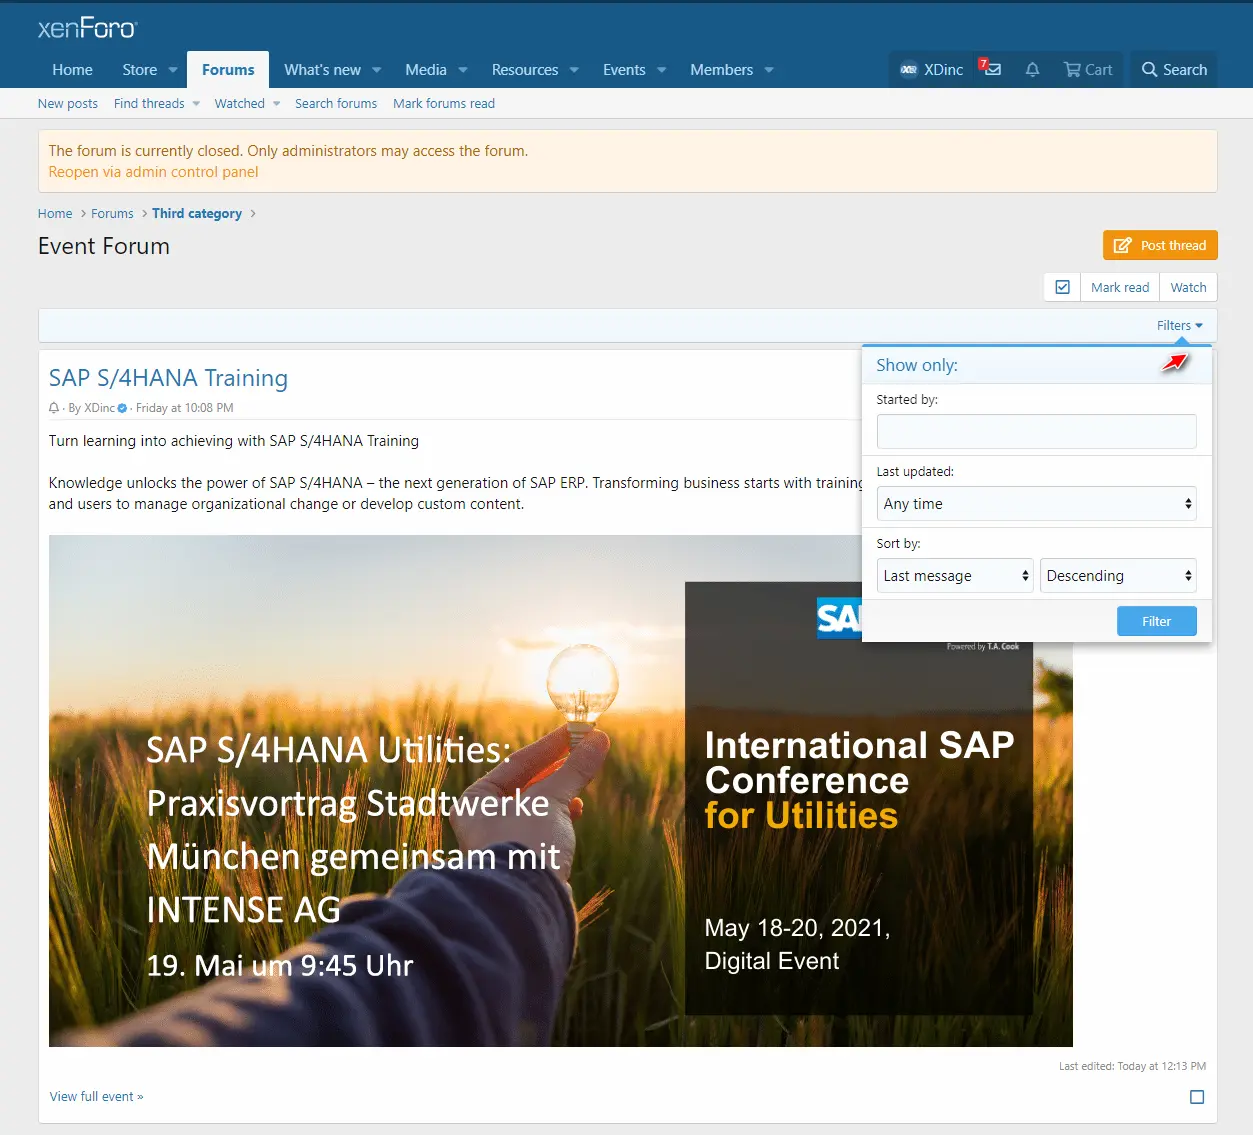Open the What's new tab

click(x=322, y=70)
